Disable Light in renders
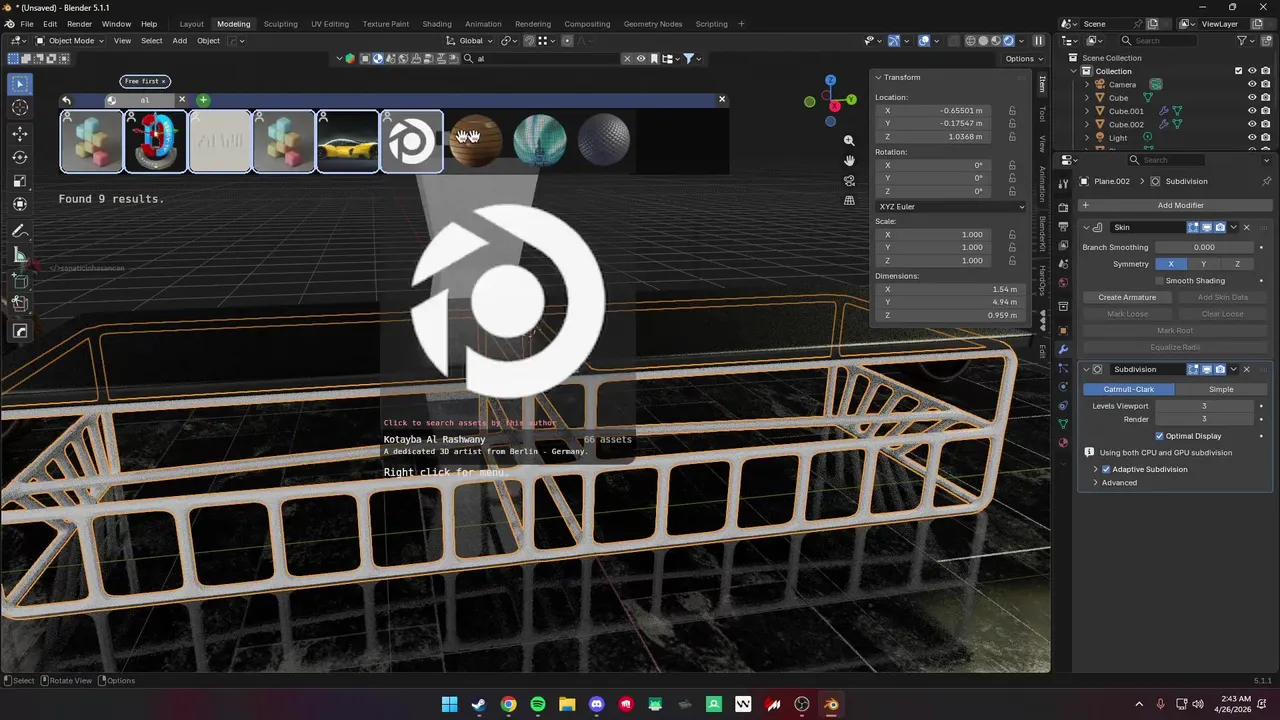Screen dimensions: 1280x720 click(1265, 138)
